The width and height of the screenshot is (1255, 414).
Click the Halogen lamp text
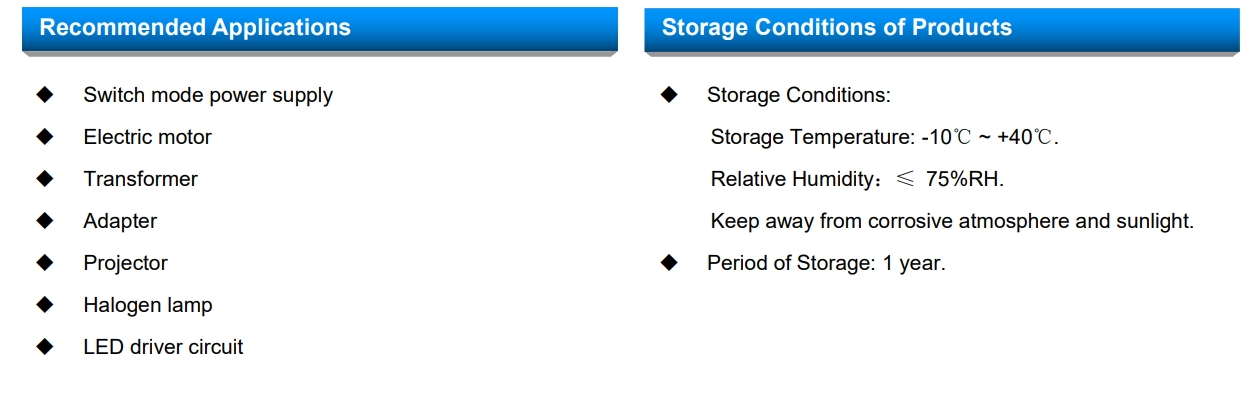148,306
